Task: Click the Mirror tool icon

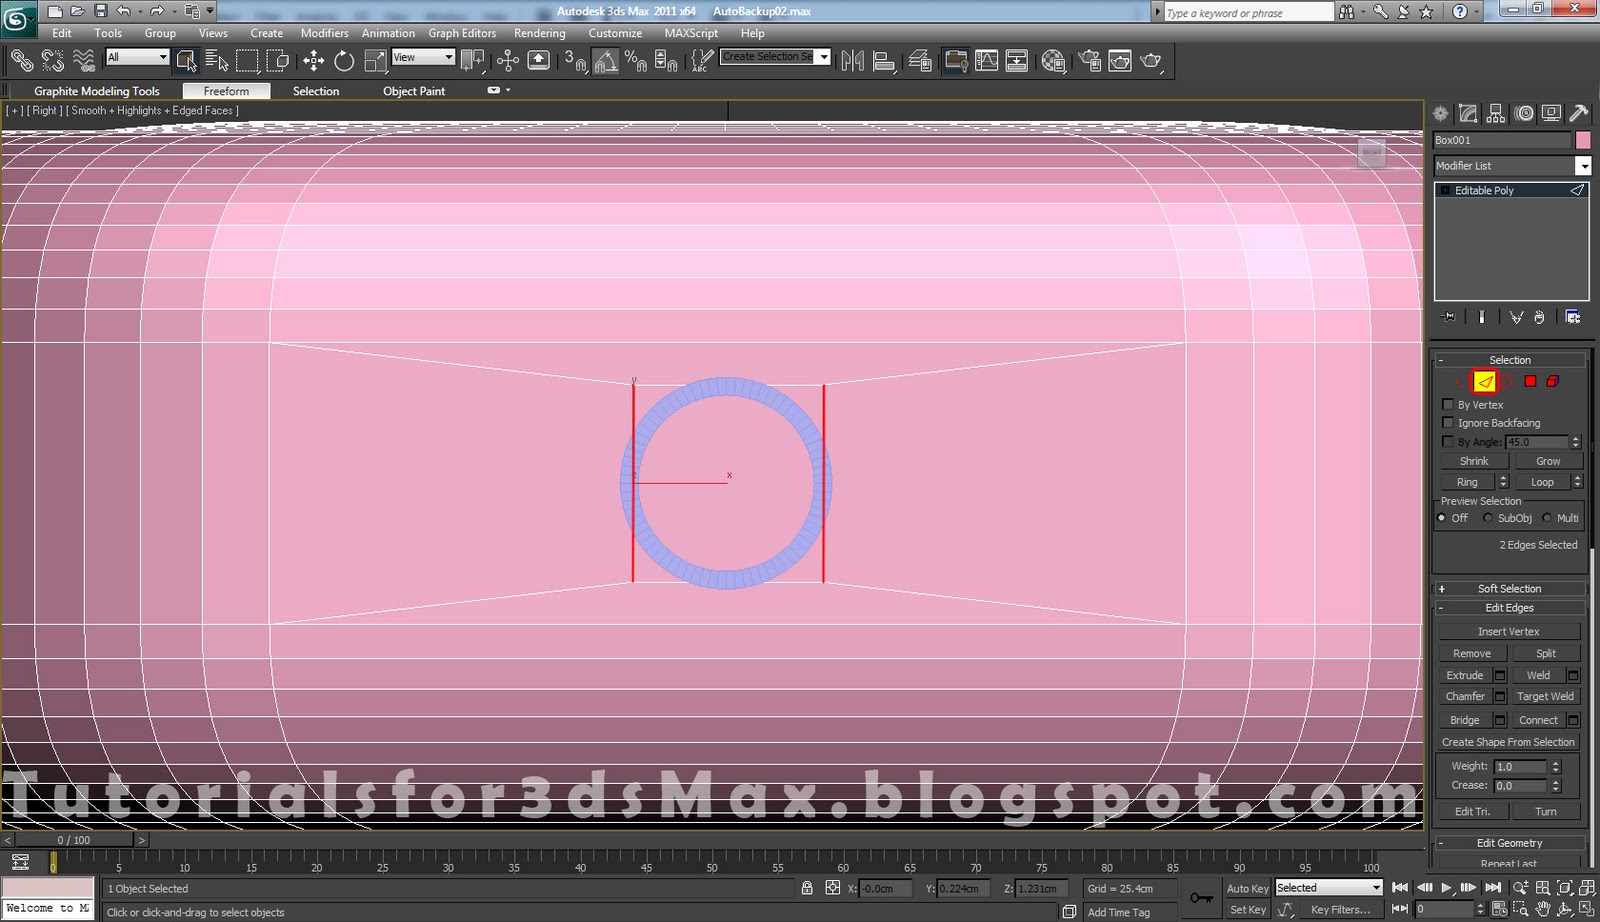Action: [852, 60]
